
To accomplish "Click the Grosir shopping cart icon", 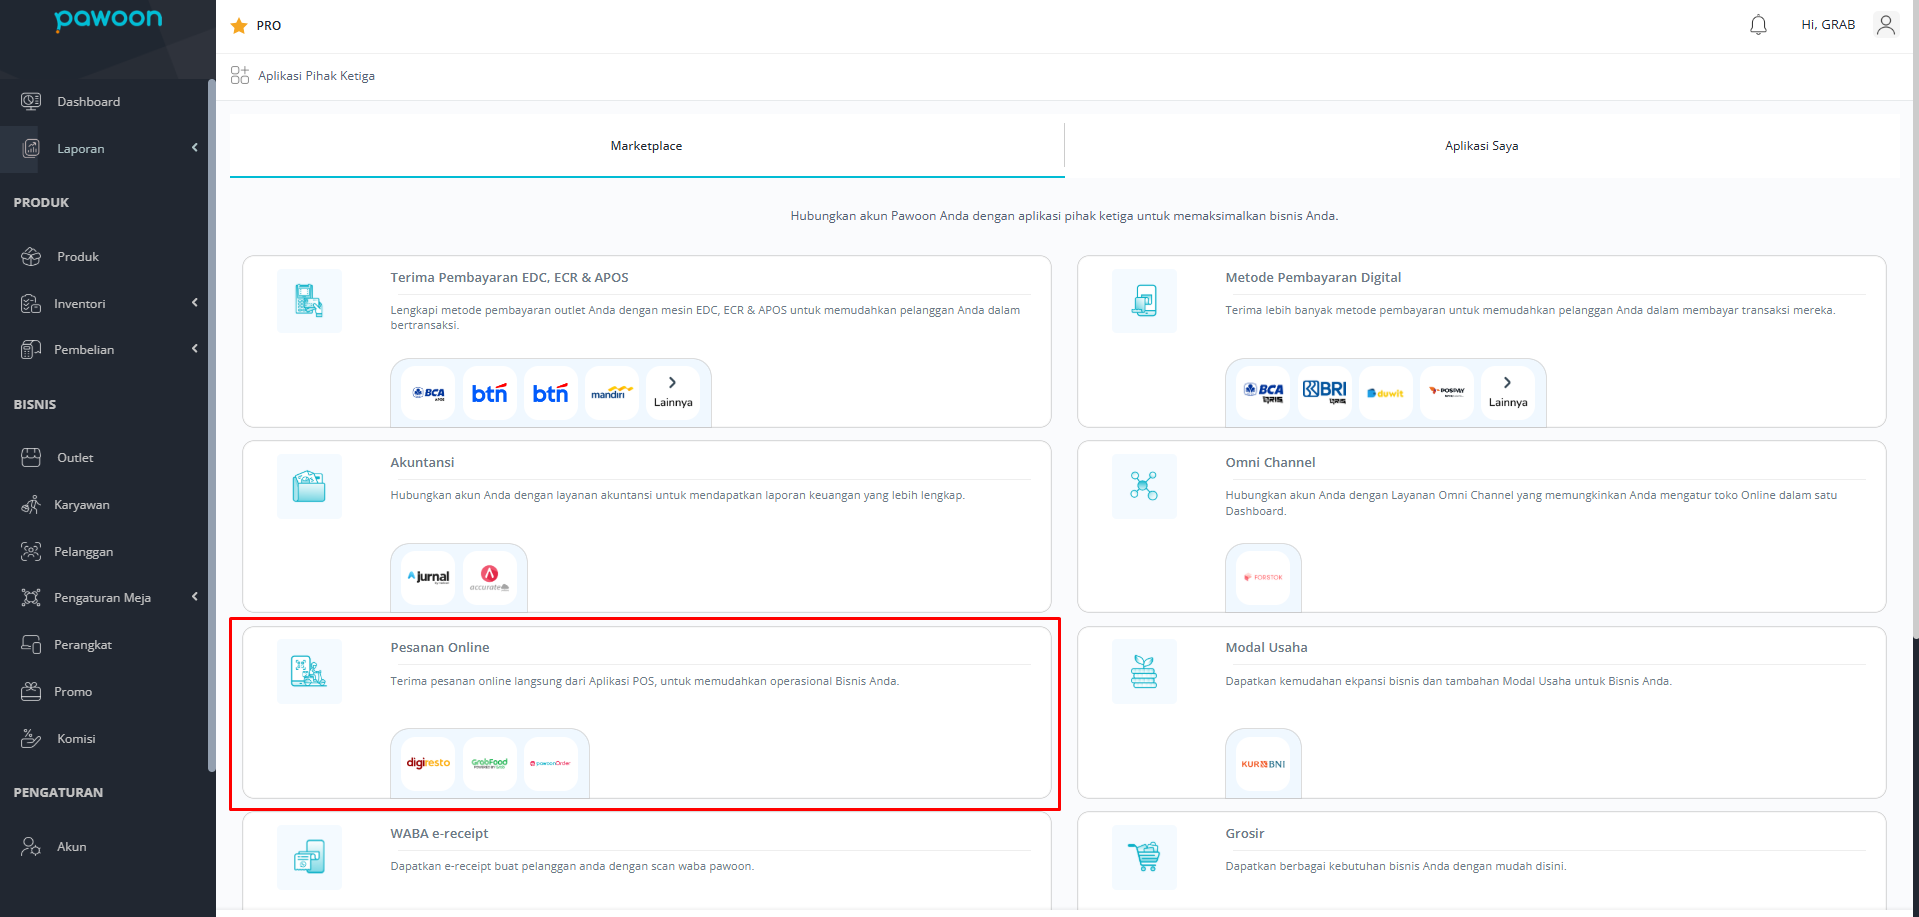I will [1144, 857].
